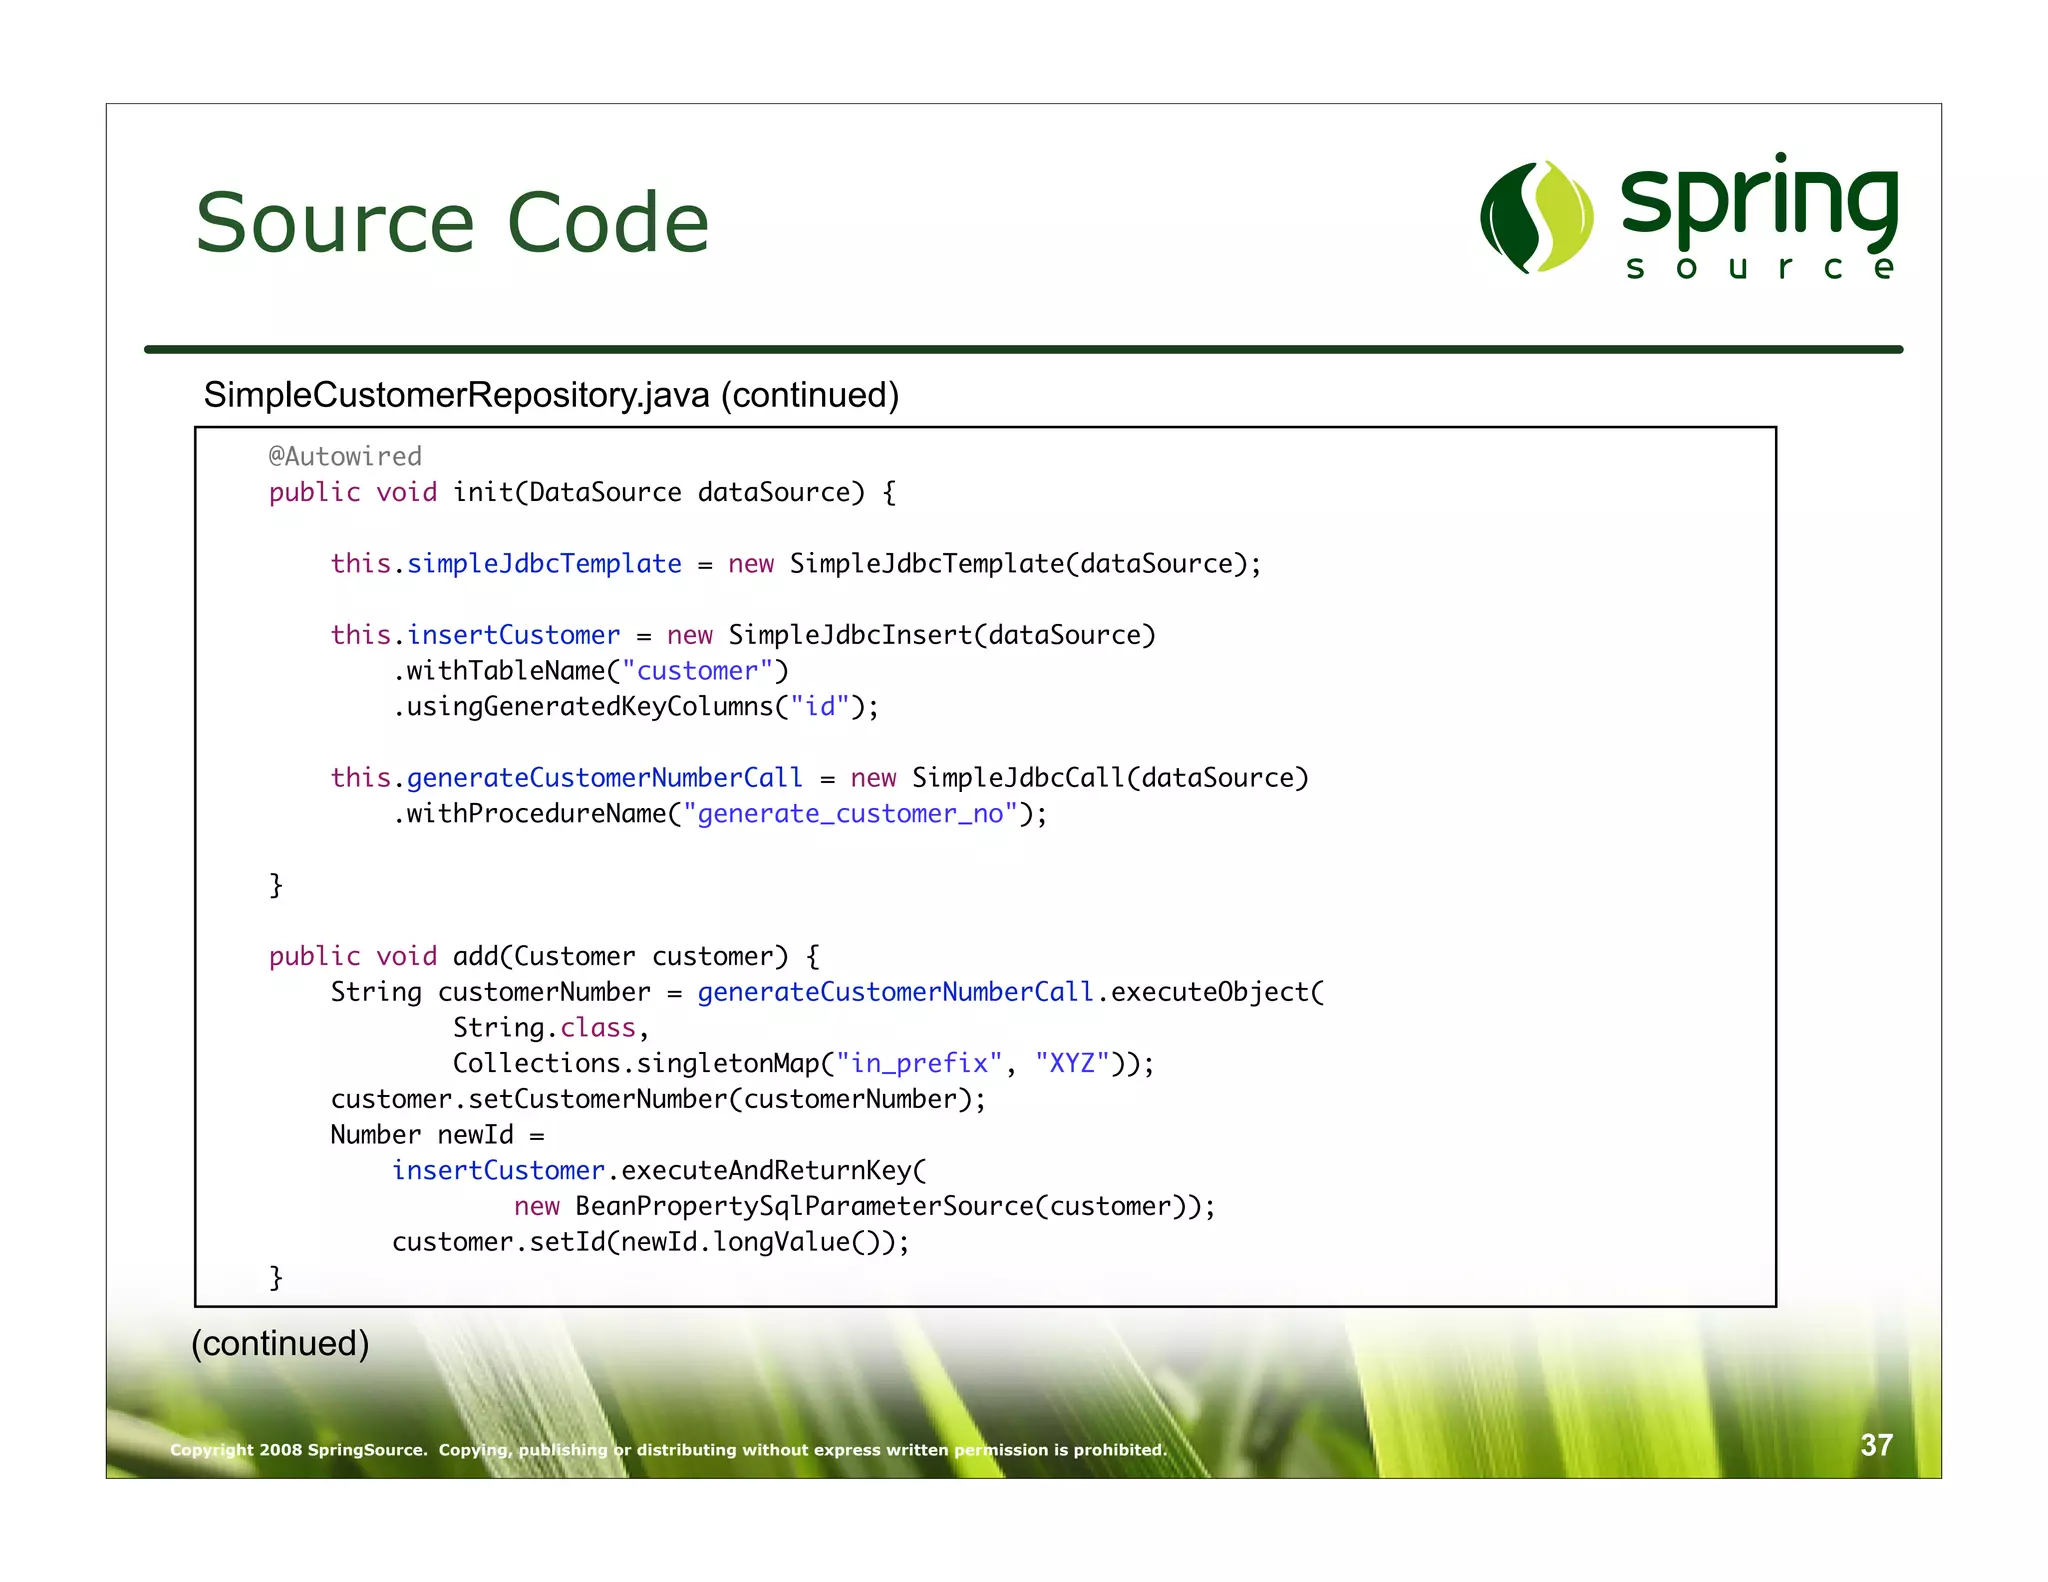Click the 'String.class,' line
This screenshot has height=1582, width=2048.
[551, 1027]
